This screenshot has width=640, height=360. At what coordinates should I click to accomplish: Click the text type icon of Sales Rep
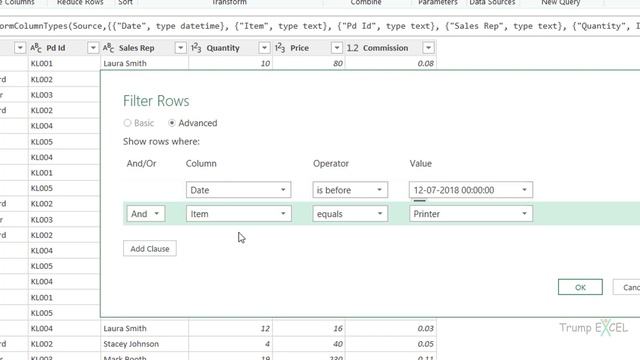109,48
